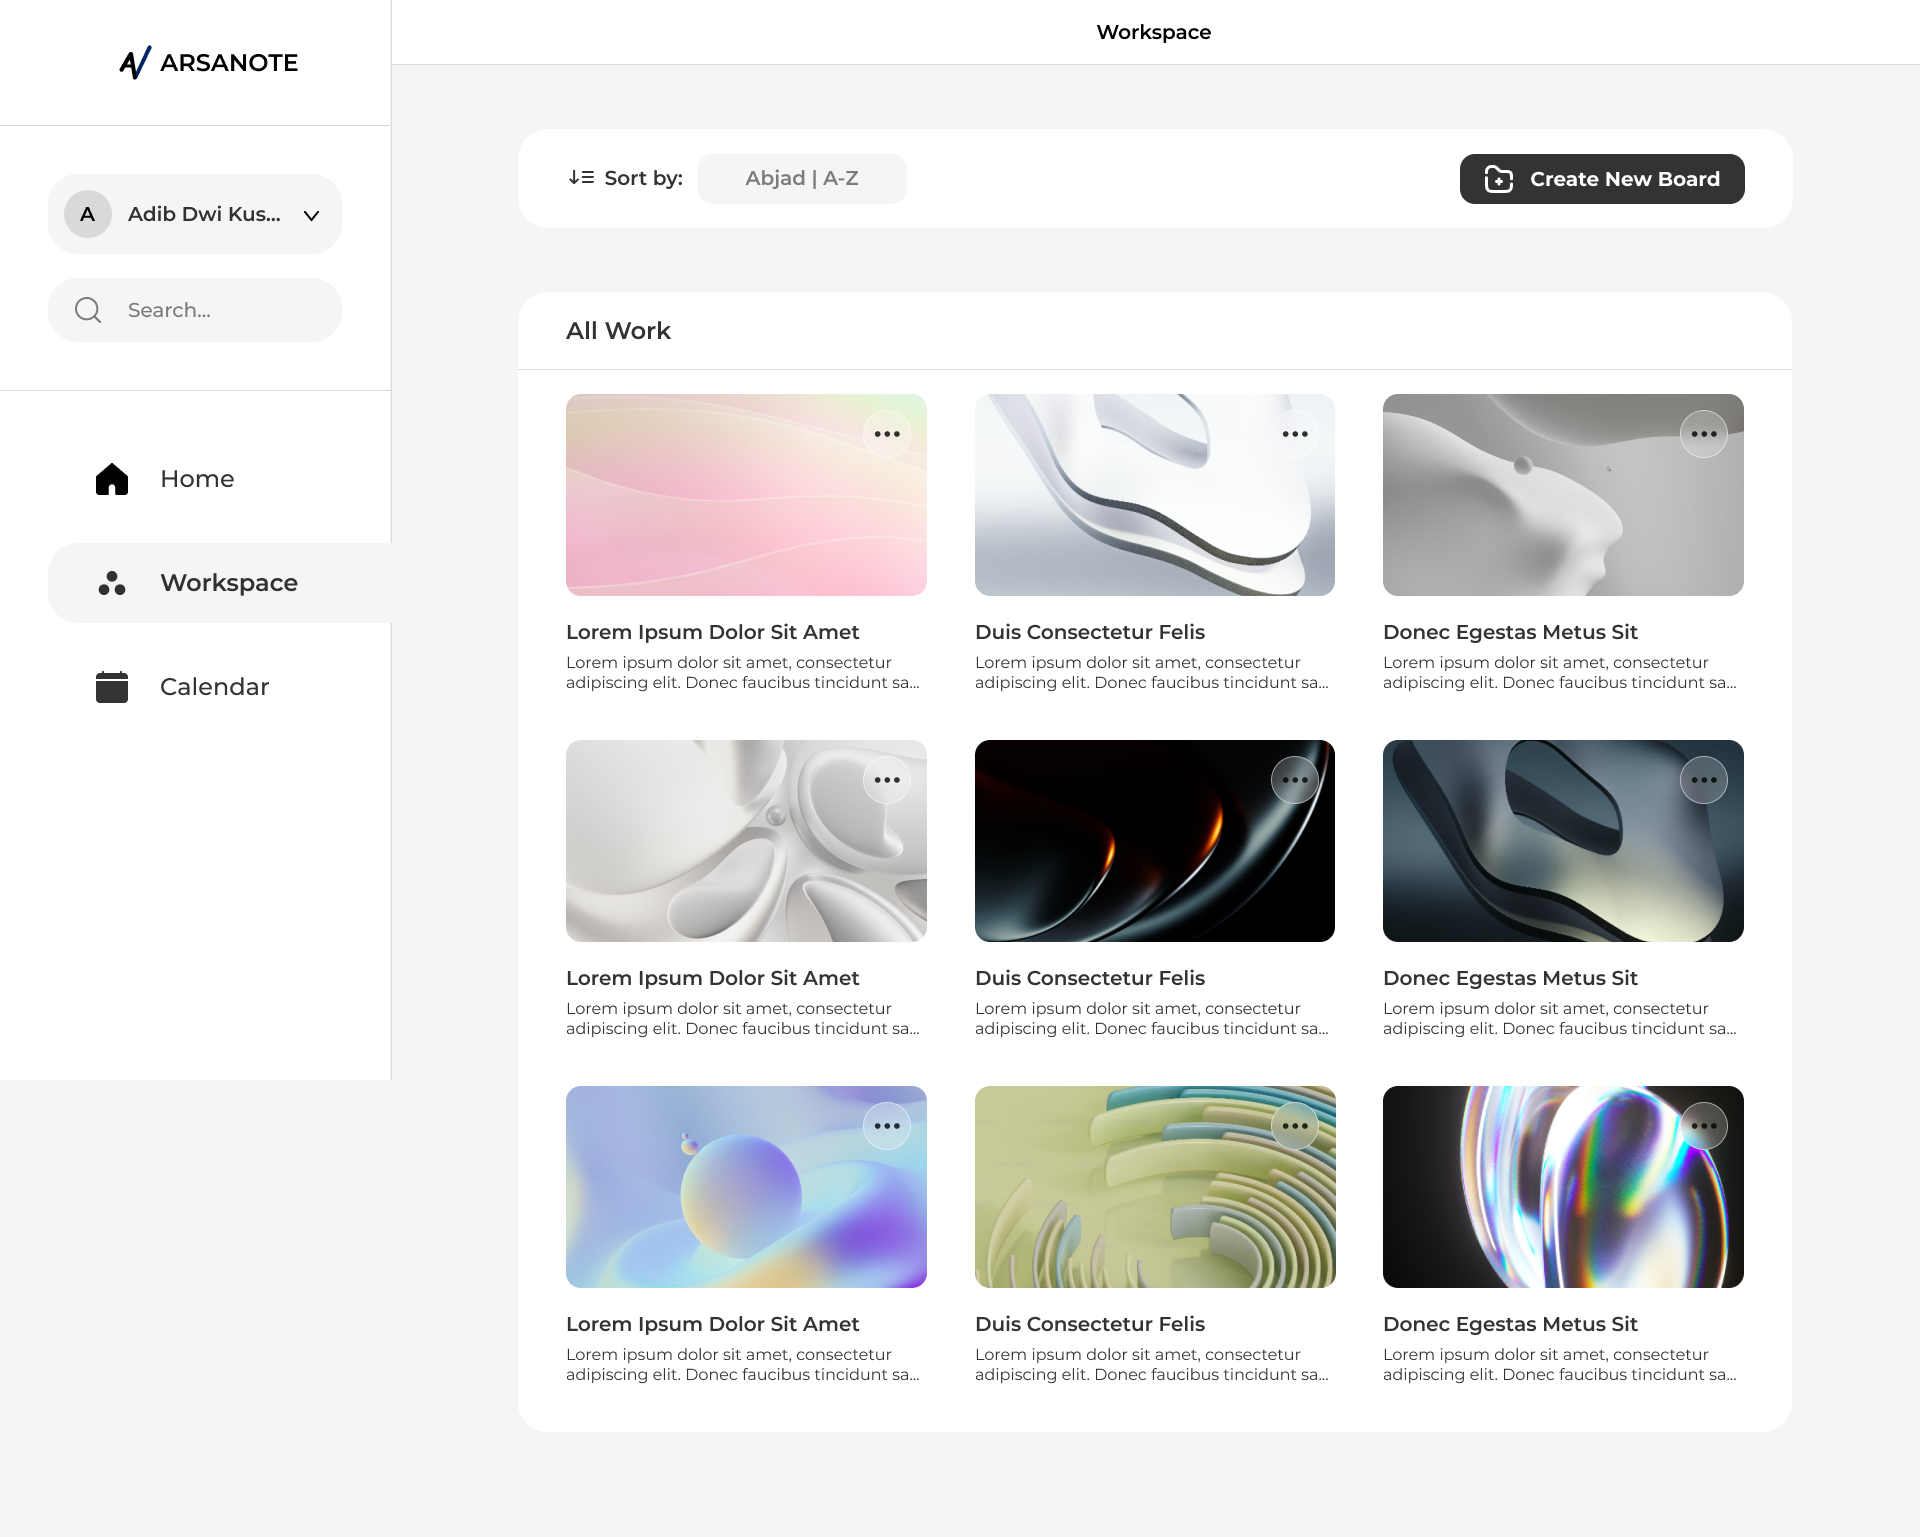Click the Calendar icon in sidebar
Screen dimensions: 1920x1537
click(112, 687)
